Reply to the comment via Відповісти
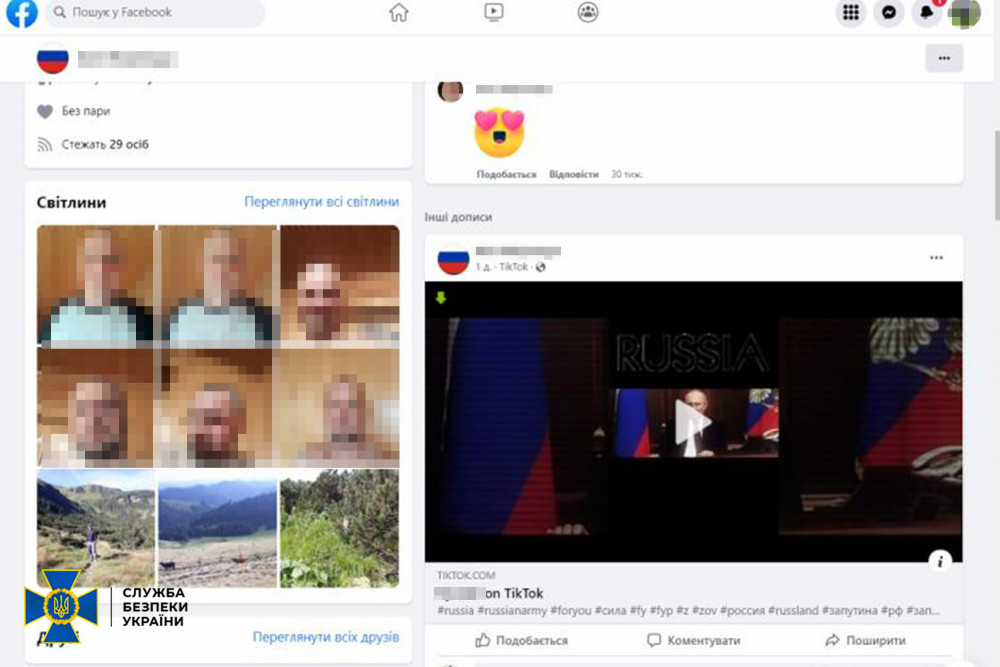The height and width of the screenshot is (667, 1000). (x=573, y=174)
